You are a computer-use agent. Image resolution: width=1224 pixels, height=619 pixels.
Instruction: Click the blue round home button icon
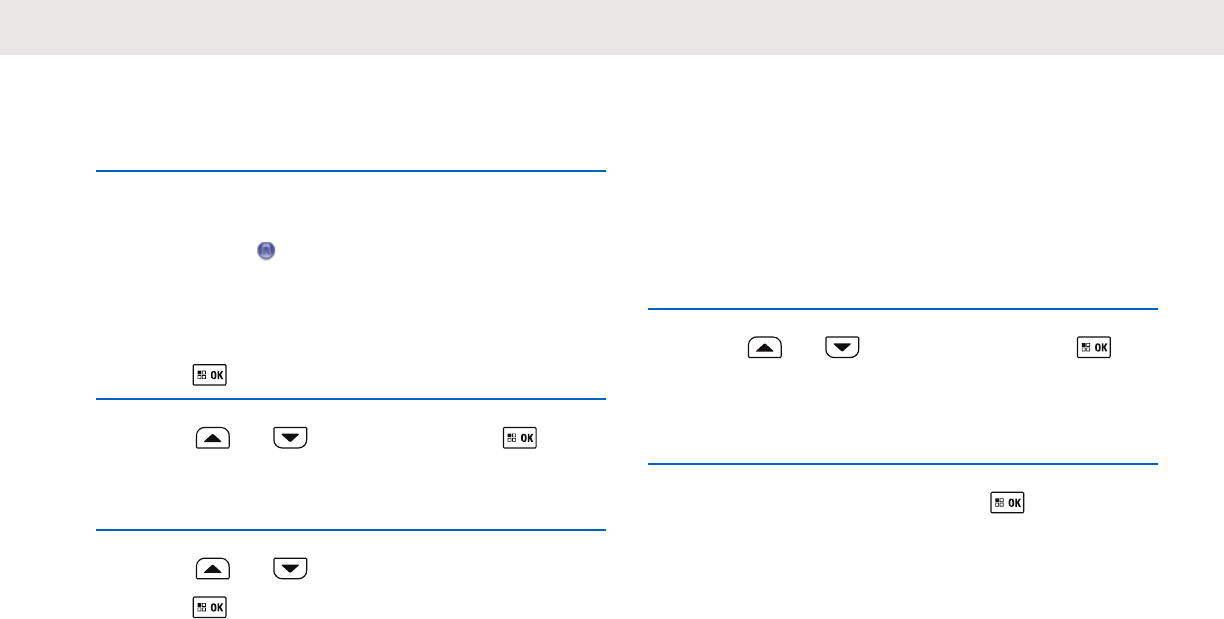(x=266, y=252)
